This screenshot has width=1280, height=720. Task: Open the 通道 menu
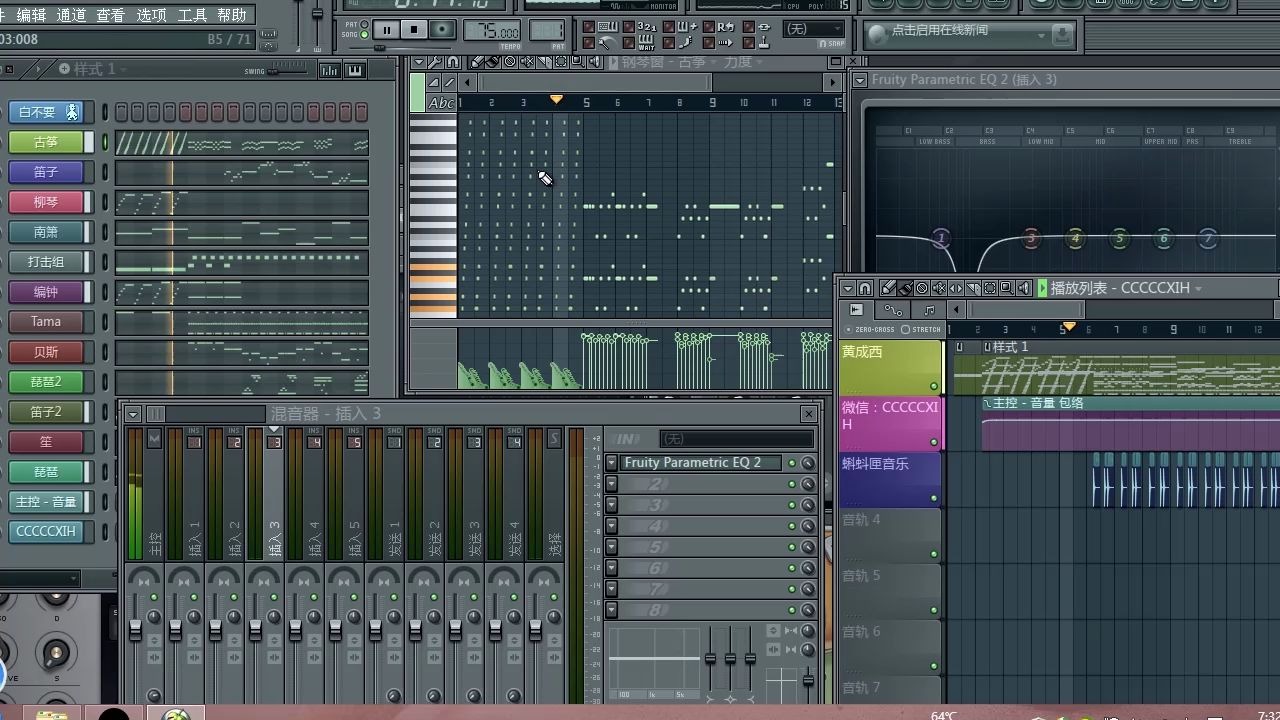tap(71, 15)
